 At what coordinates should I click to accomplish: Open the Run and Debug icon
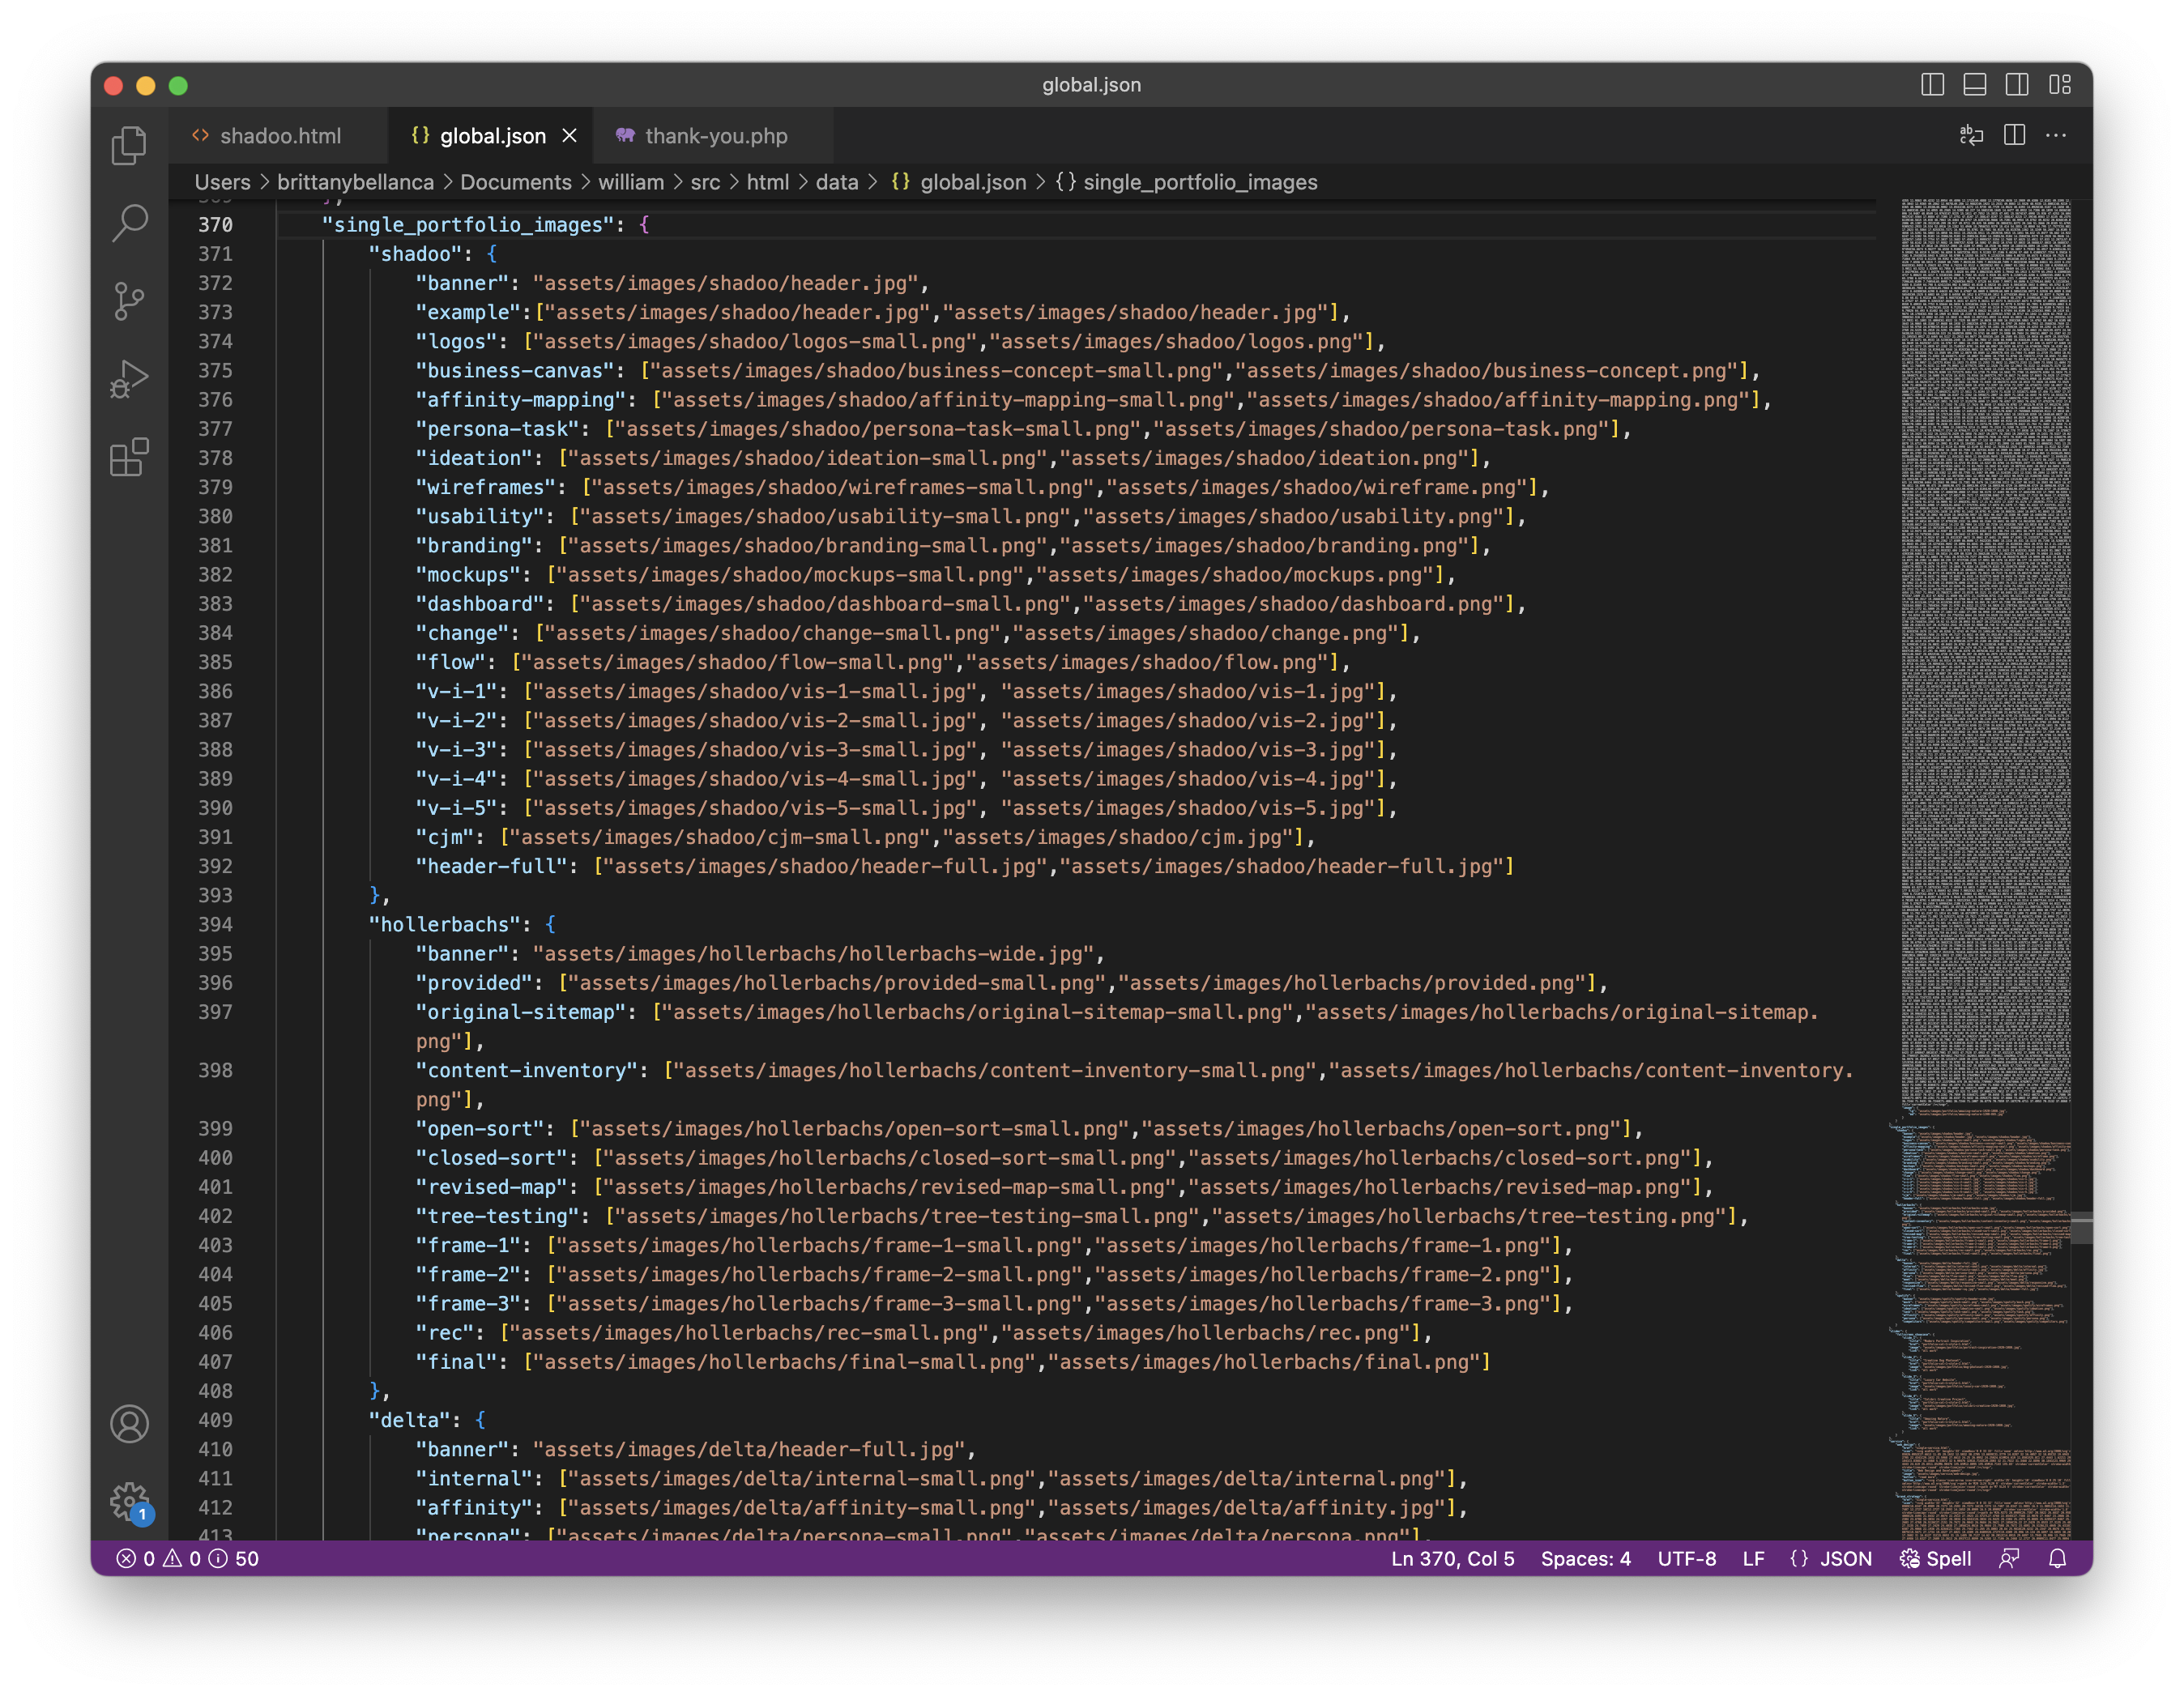pos(129,379)
